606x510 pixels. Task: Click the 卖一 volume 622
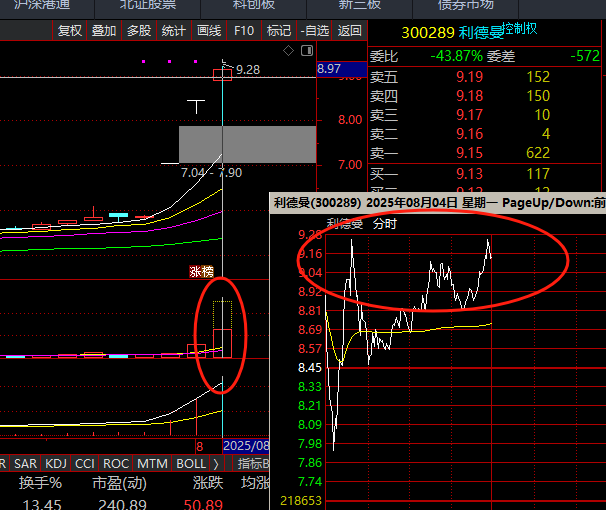point(538,153)
